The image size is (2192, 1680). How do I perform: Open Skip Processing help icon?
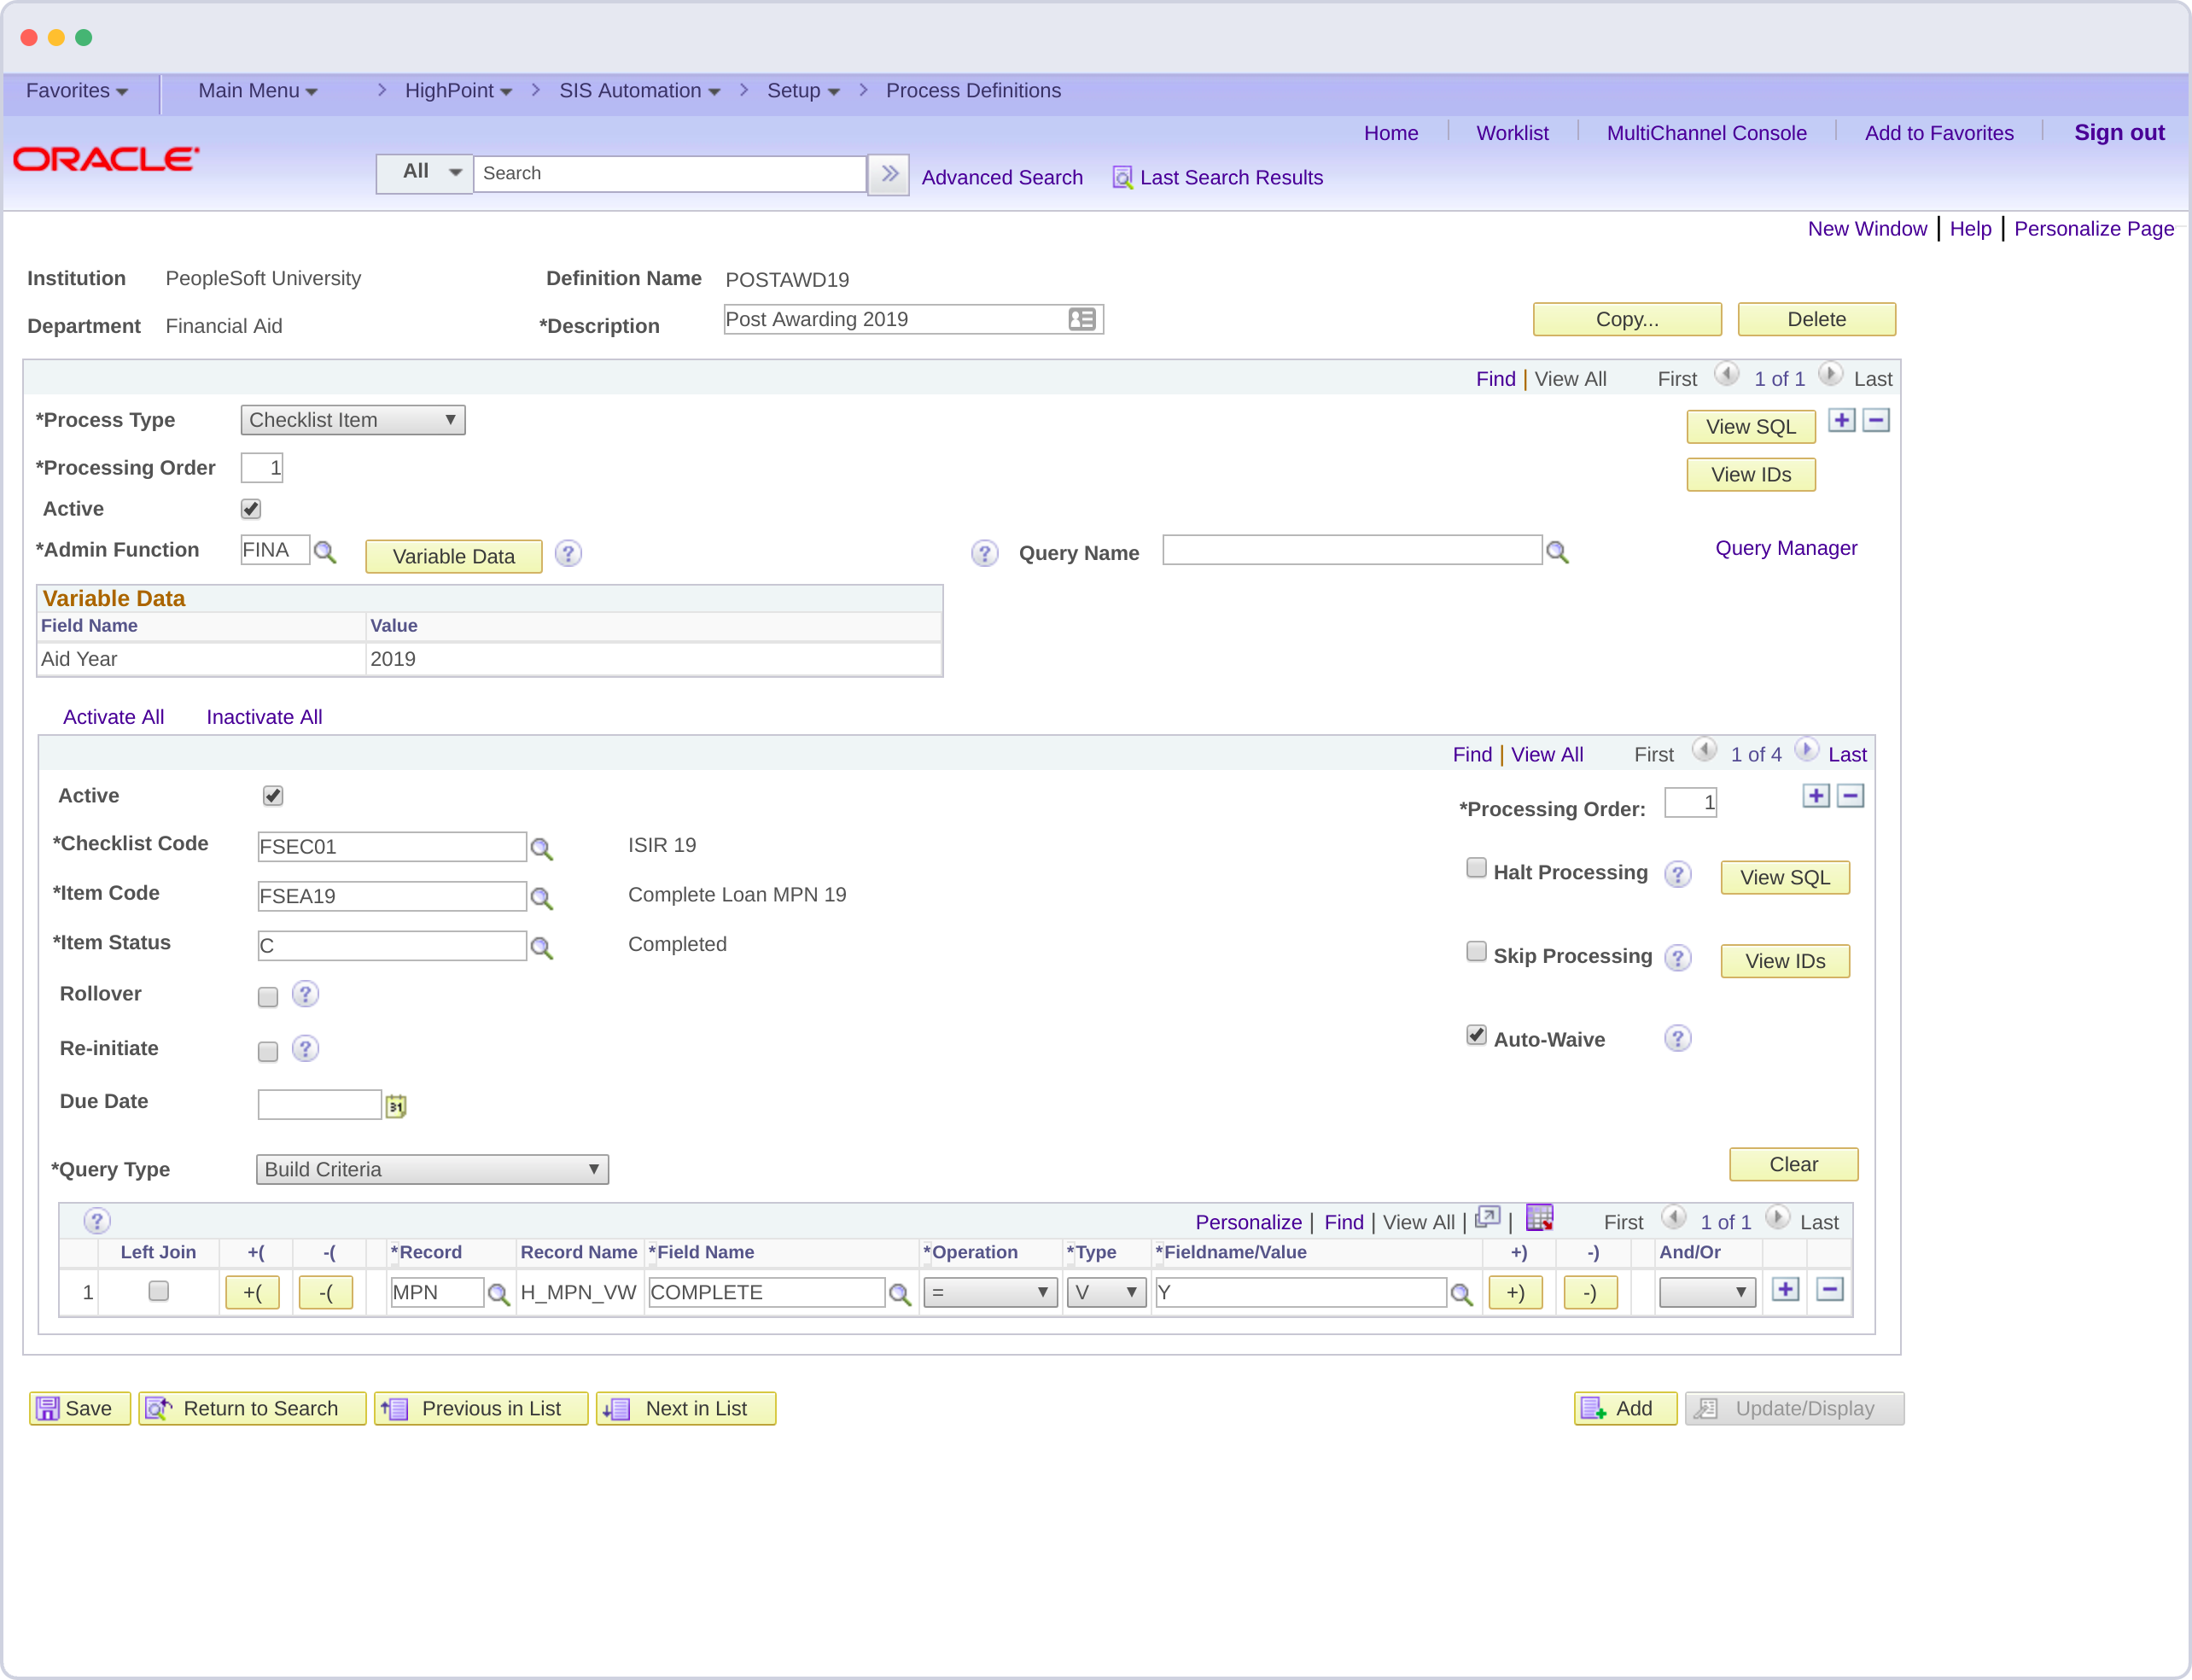(x=1677, y=957)
